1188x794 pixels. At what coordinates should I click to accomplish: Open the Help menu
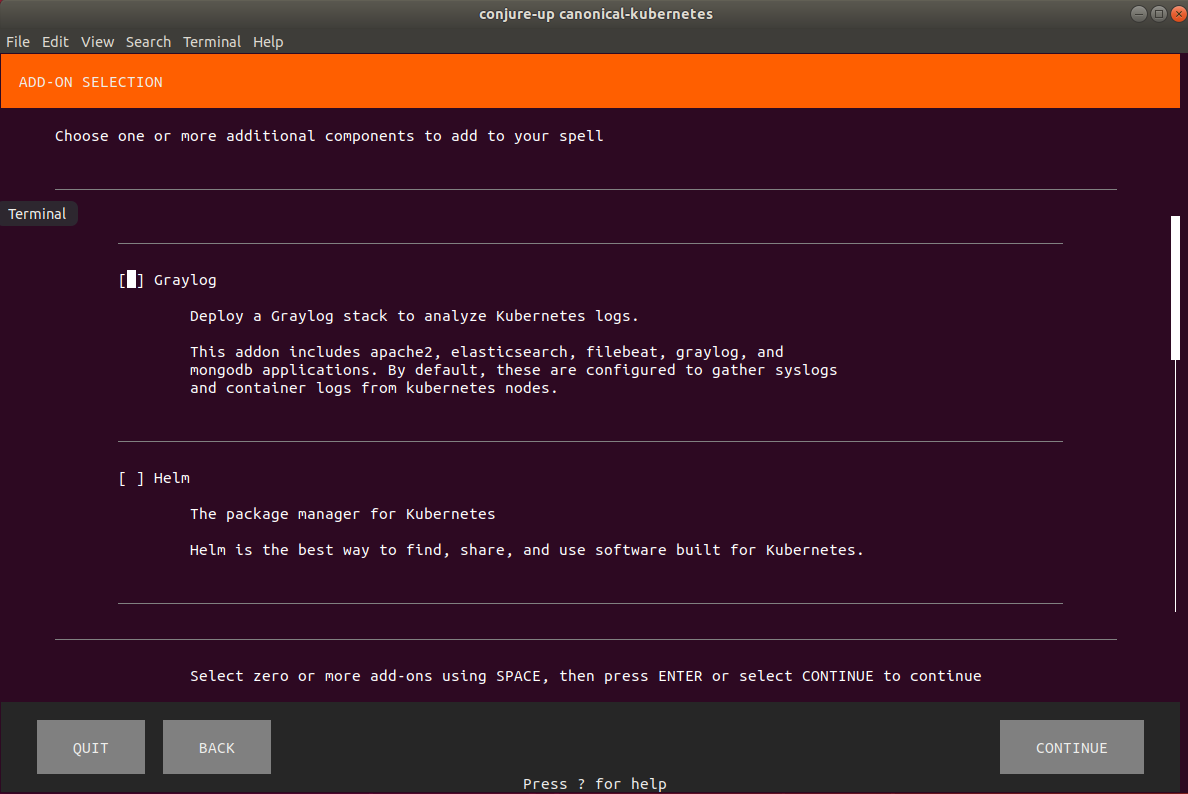(x=267, y=42)
